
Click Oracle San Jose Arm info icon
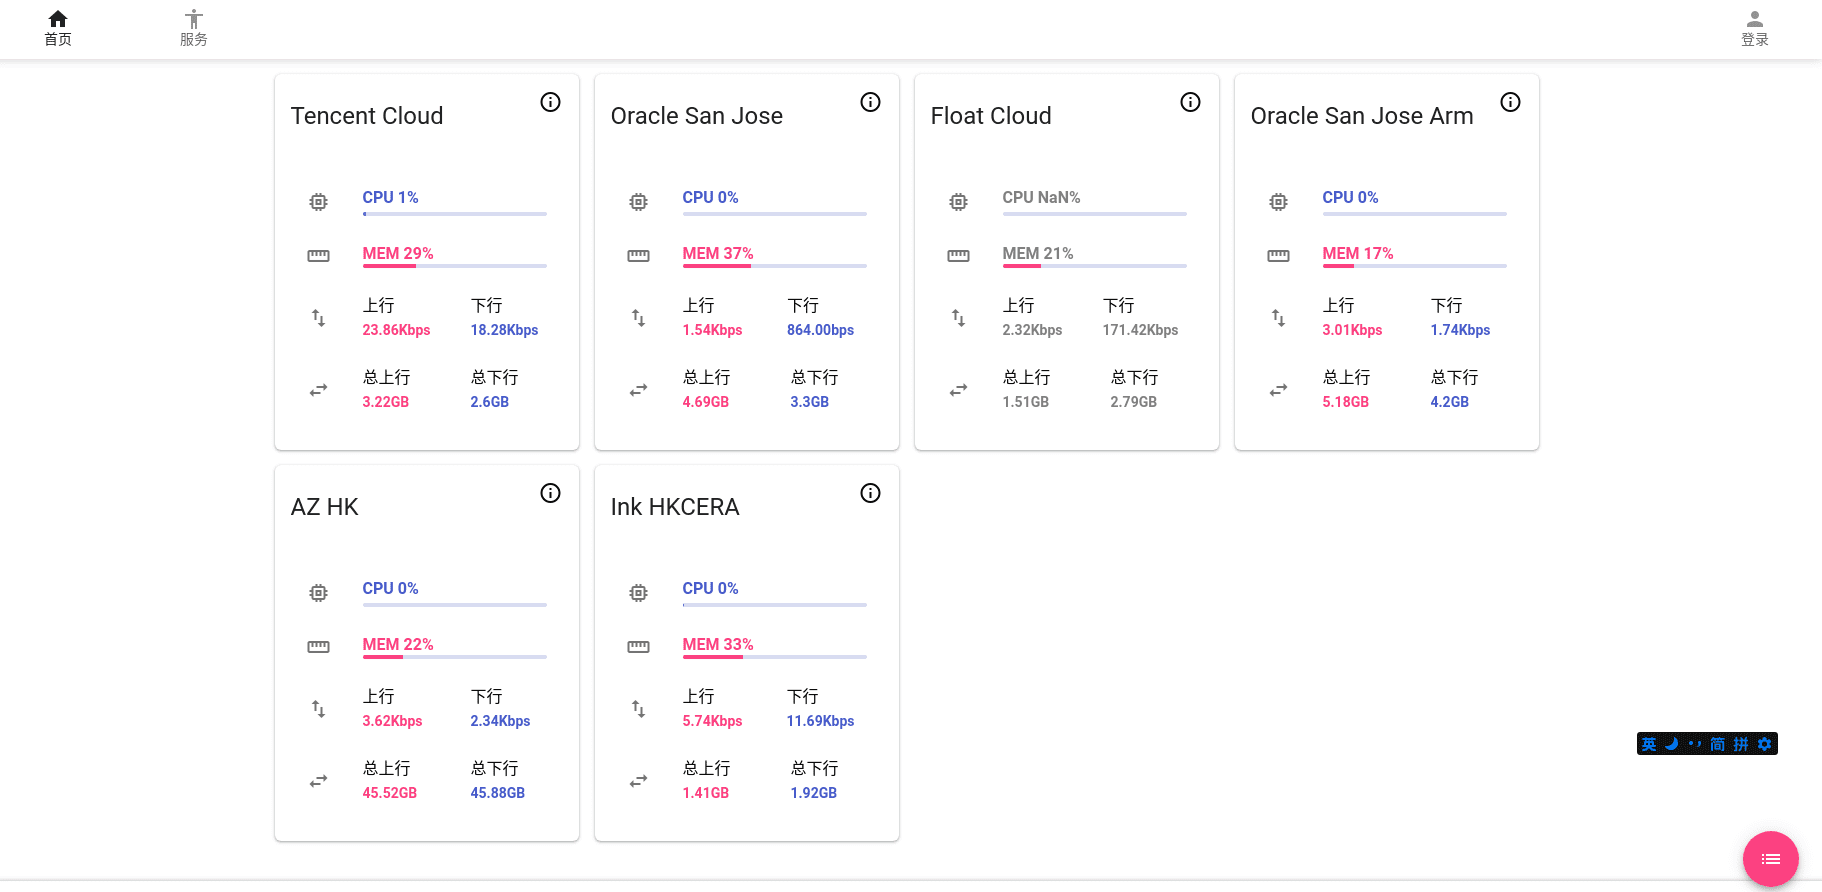tap(1510, 102)
